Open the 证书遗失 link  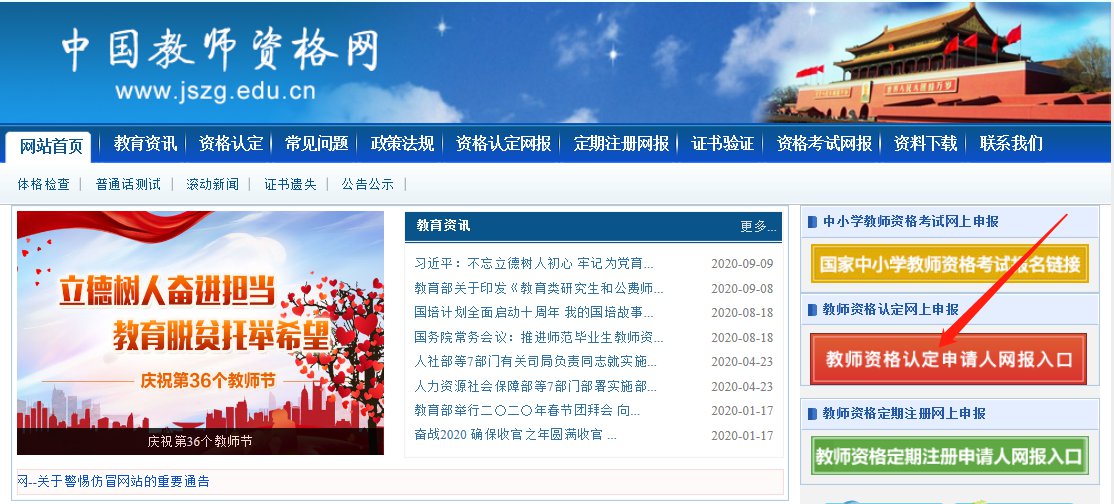290,184
